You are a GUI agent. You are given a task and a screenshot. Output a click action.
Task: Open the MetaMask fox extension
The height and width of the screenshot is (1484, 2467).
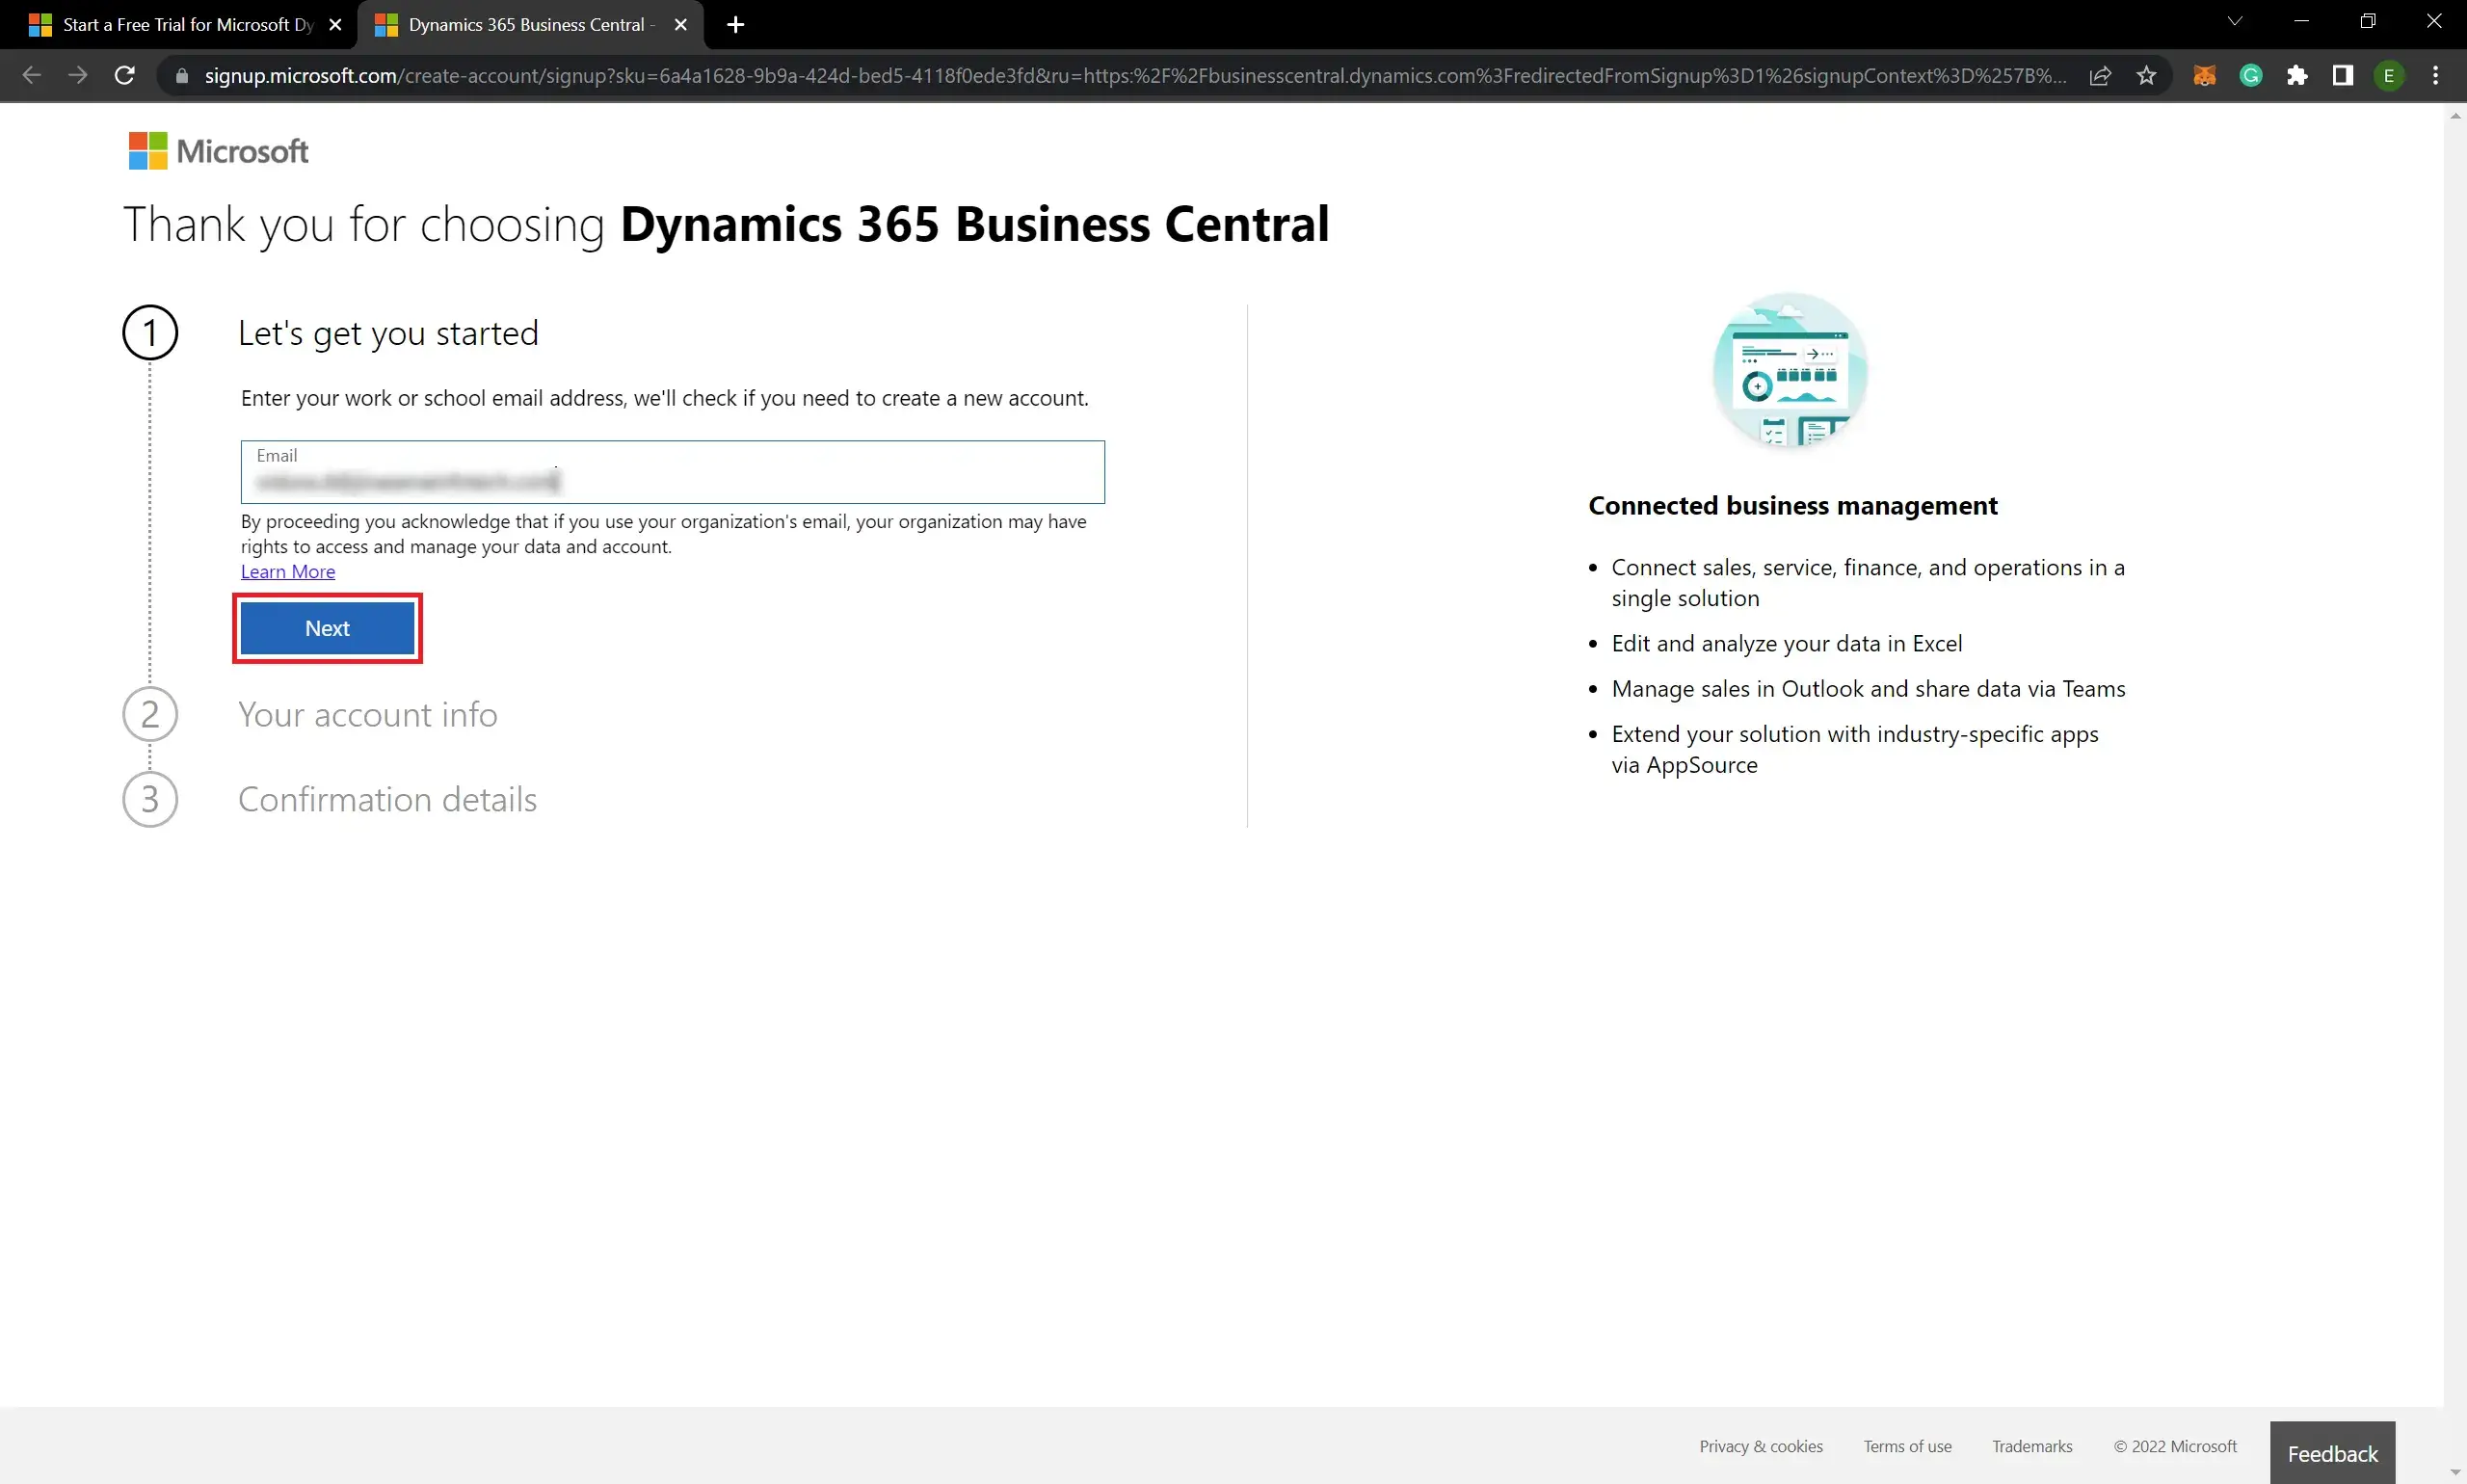click(2204, 75)
